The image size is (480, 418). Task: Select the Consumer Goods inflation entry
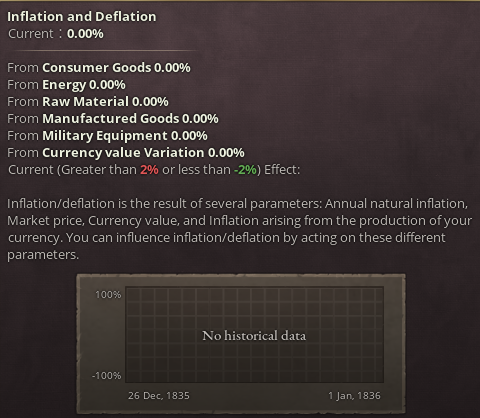click(99, 68)
